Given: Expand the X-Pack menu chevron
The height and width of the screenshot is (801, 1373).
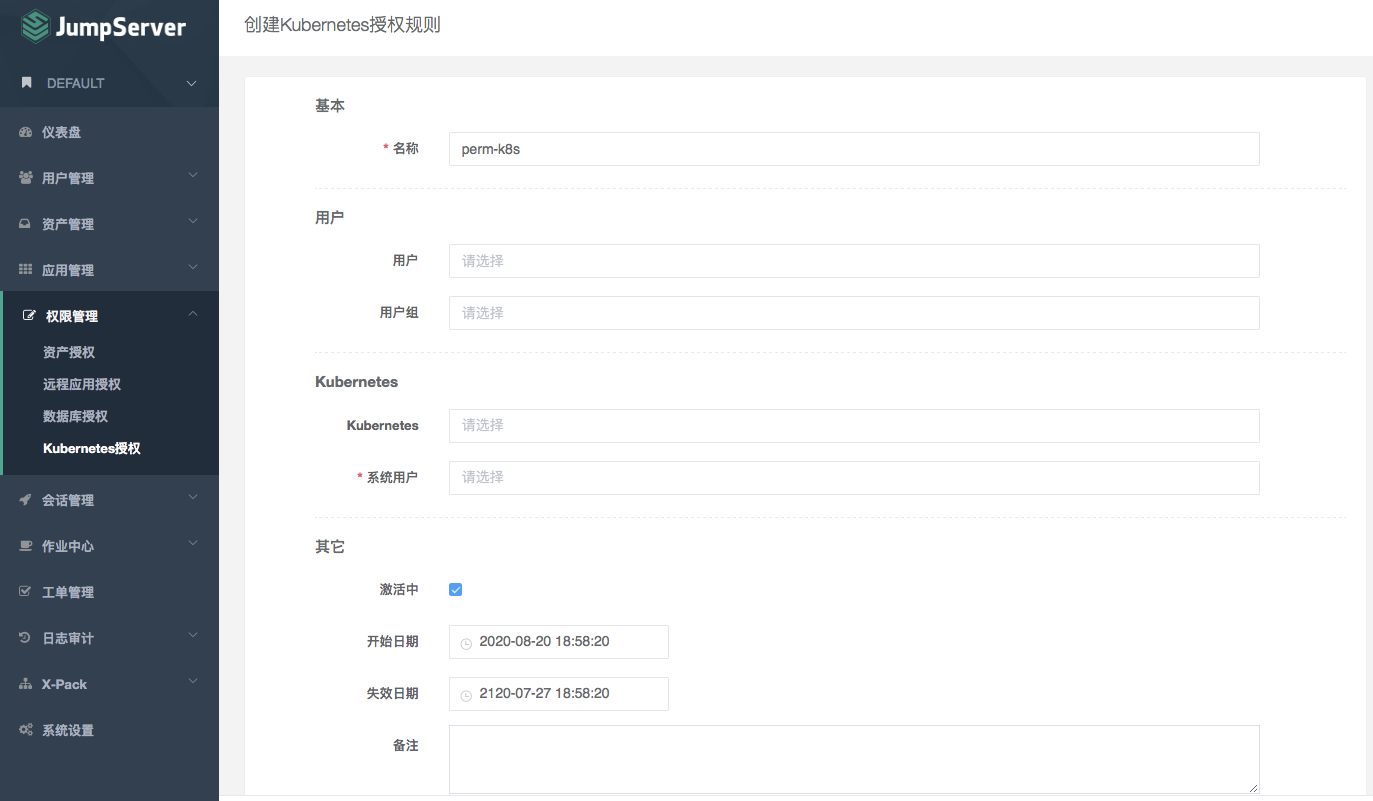Looking at the screenshot, I should click(x=193, y=682).
